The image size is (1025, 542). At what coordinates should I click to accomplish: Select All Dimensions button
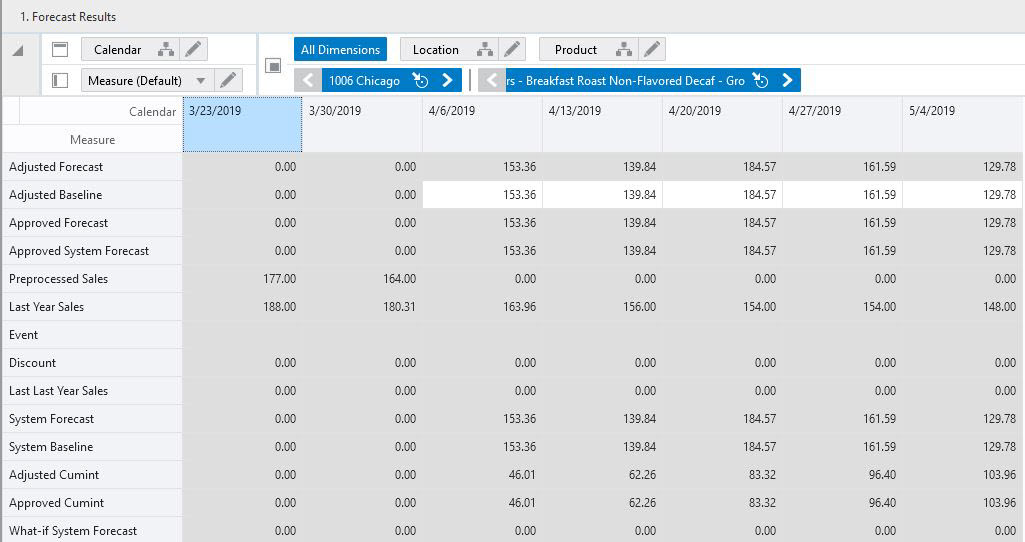tap(341, 50)
